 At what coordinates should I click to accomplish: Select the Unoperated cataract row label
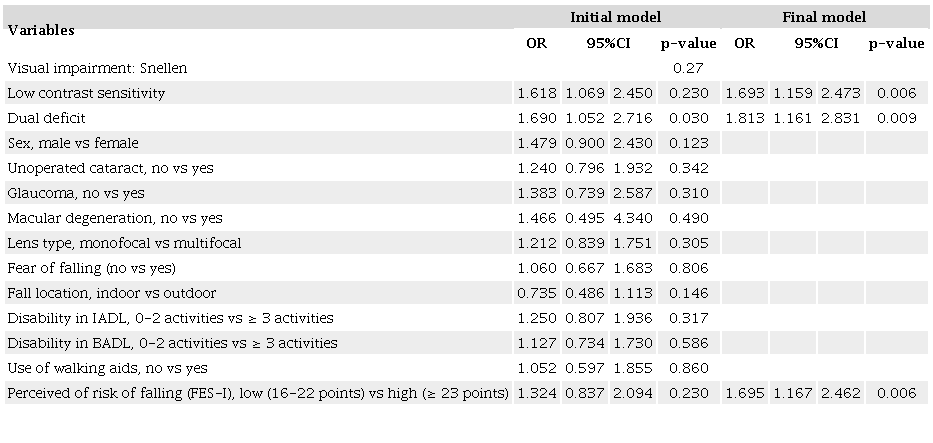coord(110,168)
